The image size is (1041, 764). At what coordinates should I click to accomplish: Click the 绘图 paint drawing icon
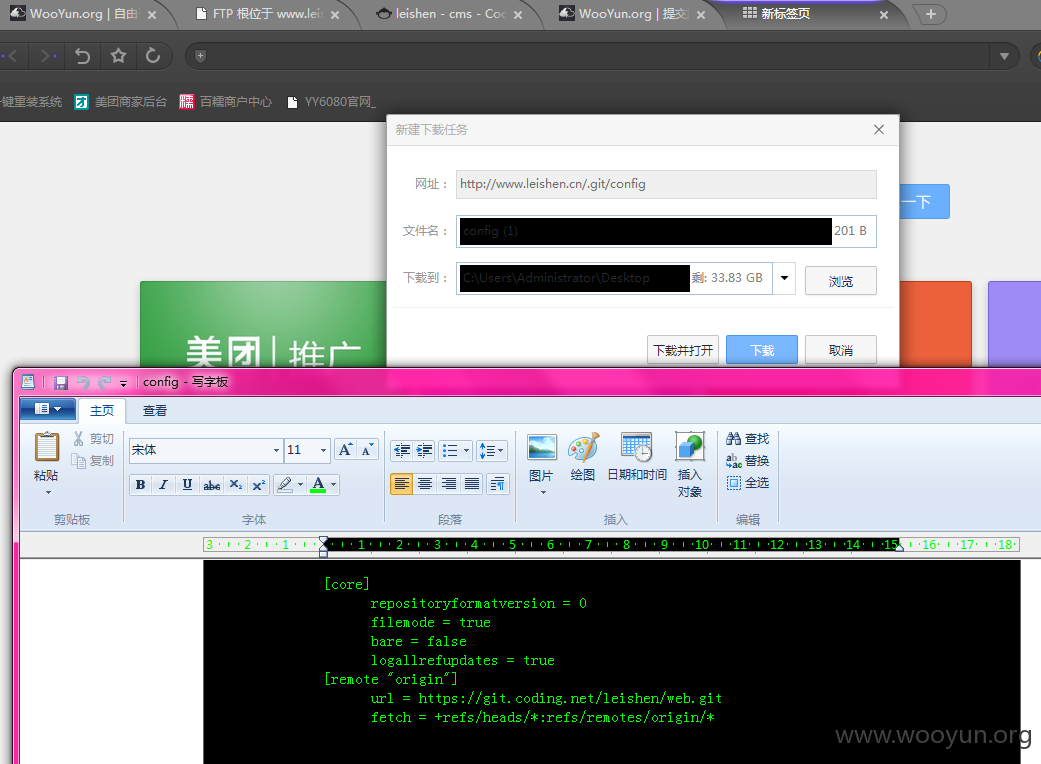pos(583,457)
